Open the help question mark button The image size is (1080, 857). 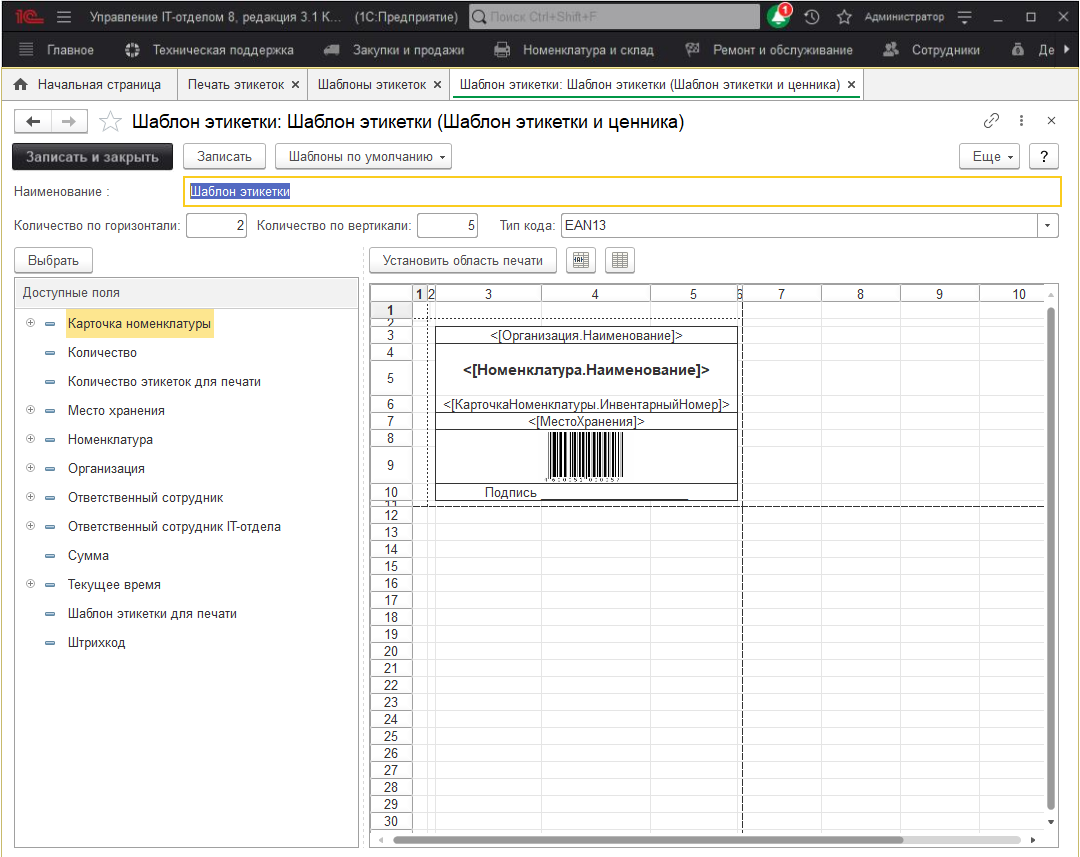(x=1044, y=157)
